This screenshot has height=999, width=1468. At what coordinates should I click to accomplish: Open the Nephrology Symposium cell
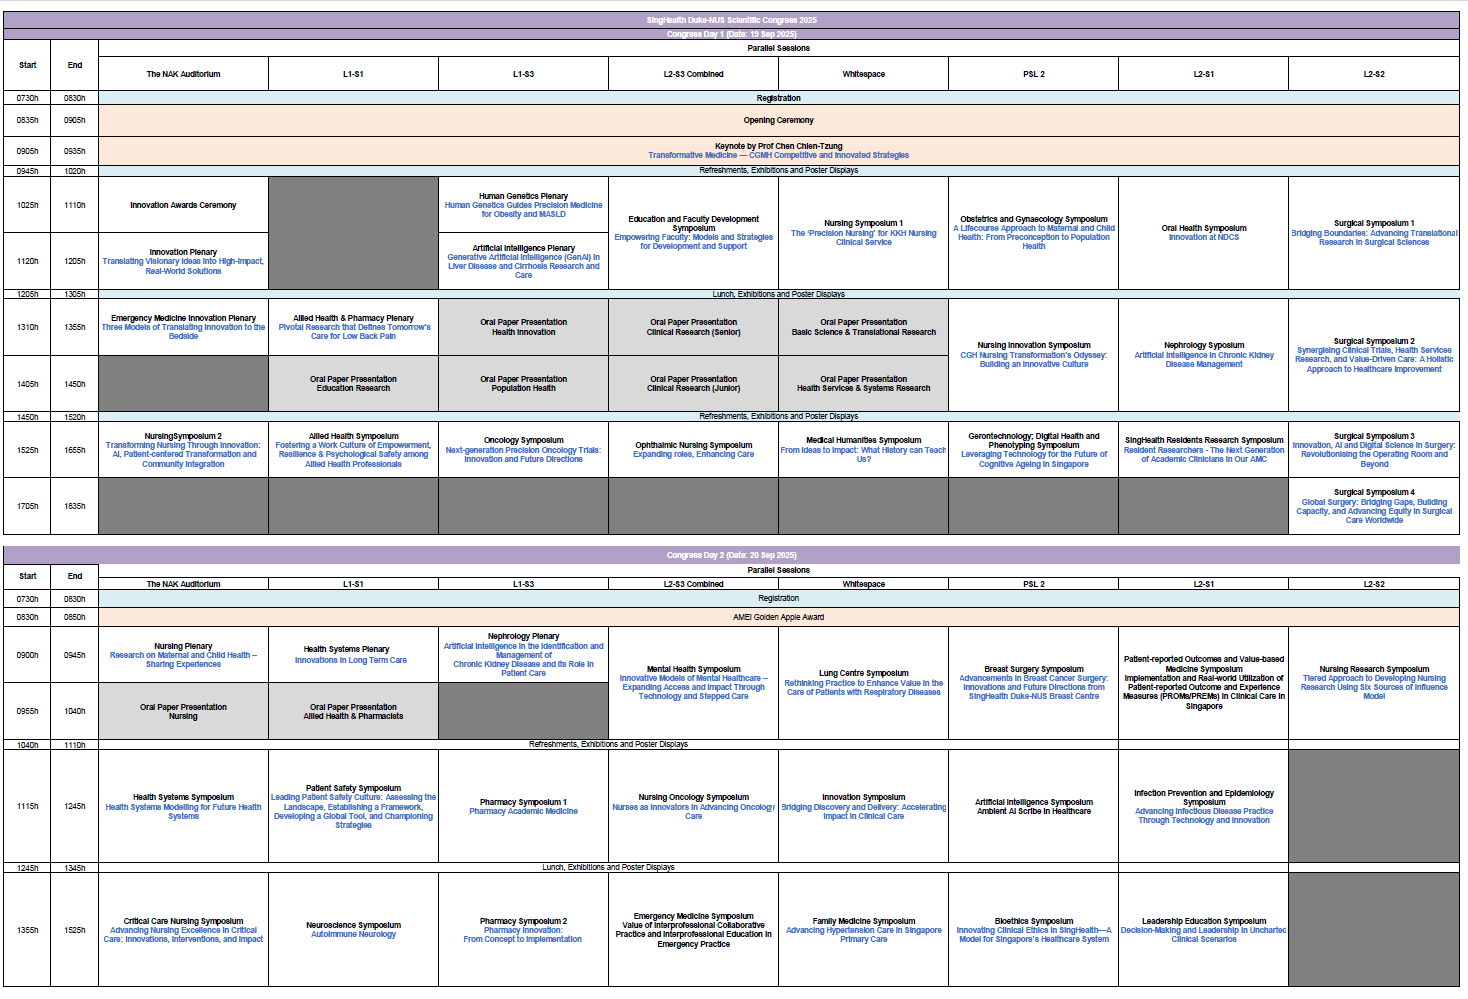tap(1203, 355)
